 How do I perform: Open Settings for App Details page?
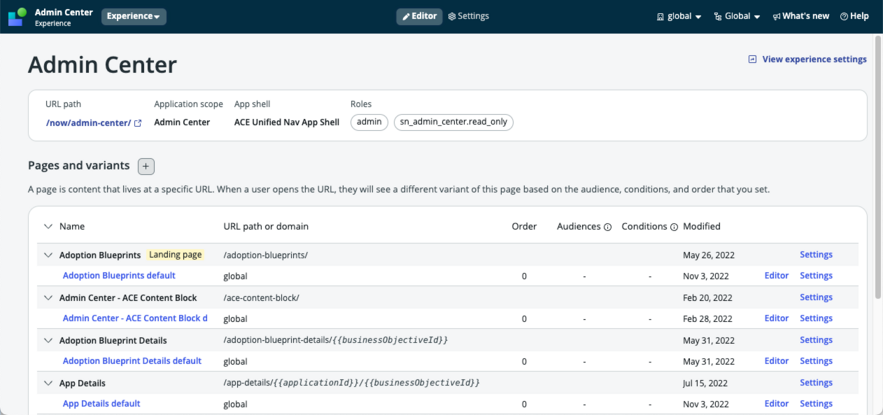[x=816, y=383]
